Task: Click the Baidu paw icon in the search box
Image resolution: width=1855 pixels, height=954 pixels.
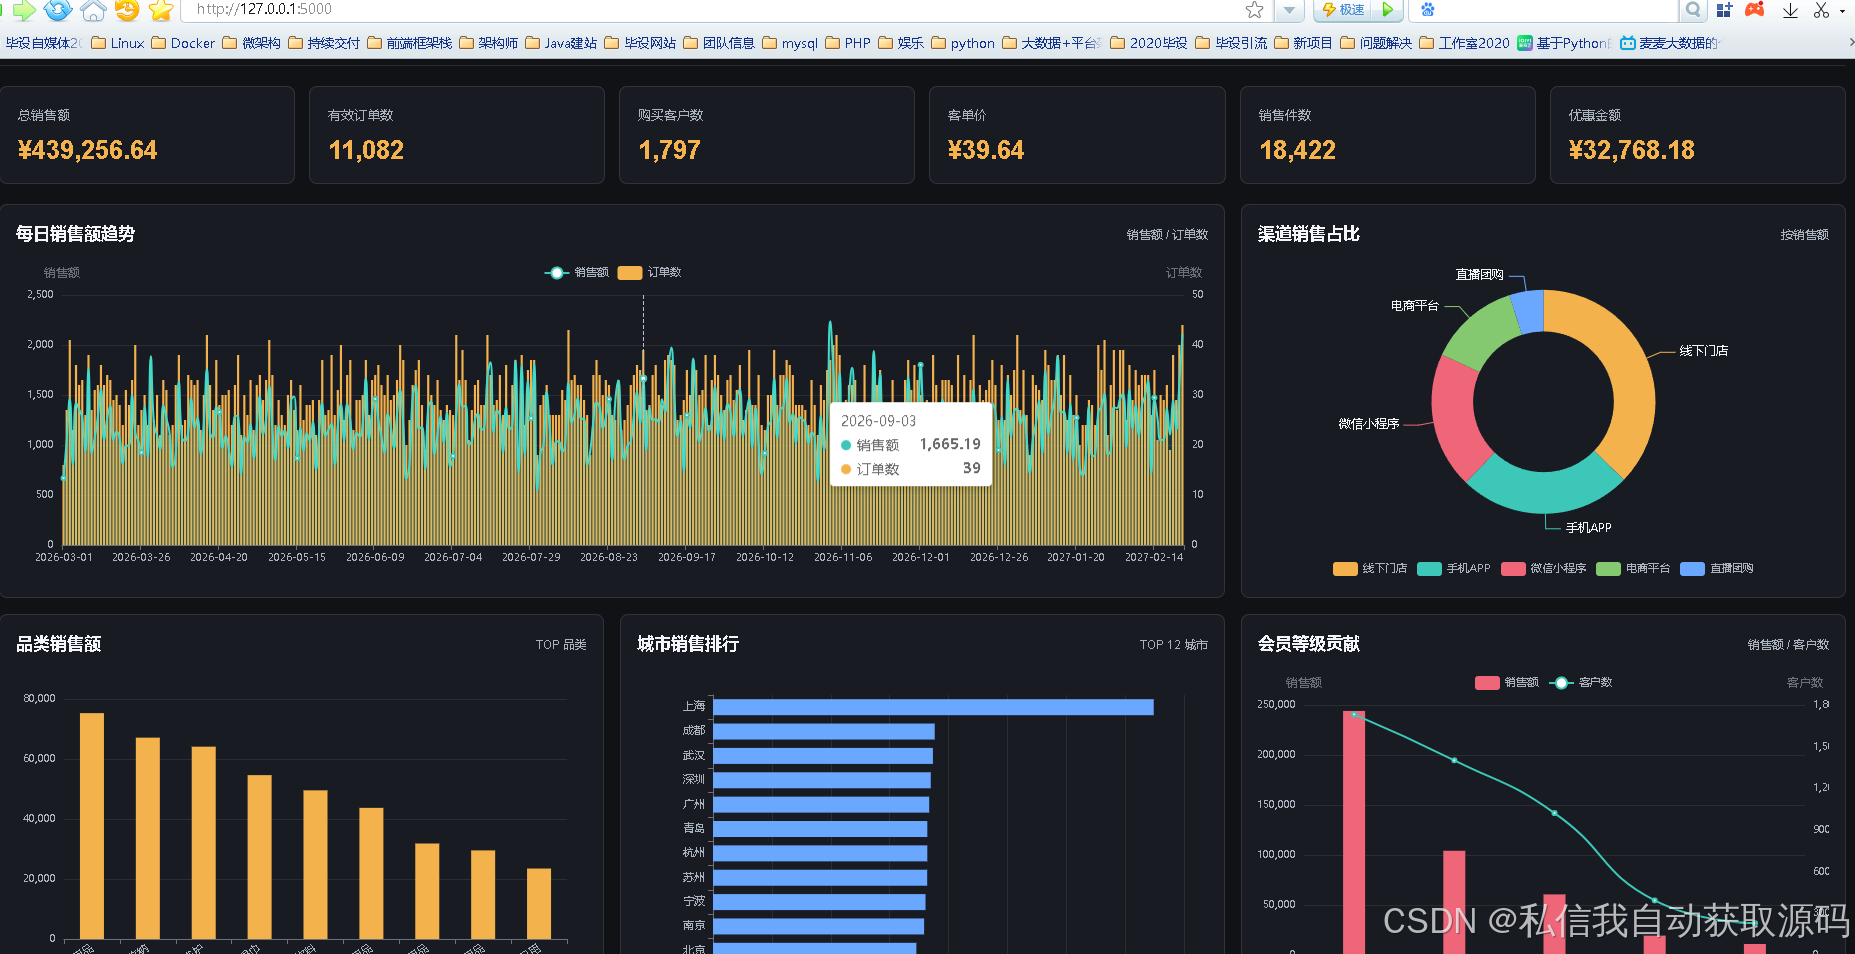Action: click(1427, 10)
